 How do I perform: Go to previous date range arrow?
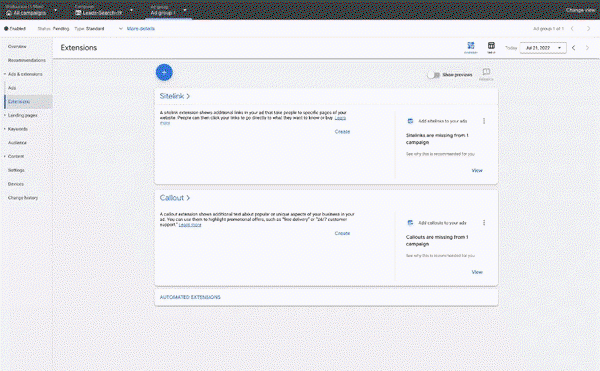[x=573, y=48]
